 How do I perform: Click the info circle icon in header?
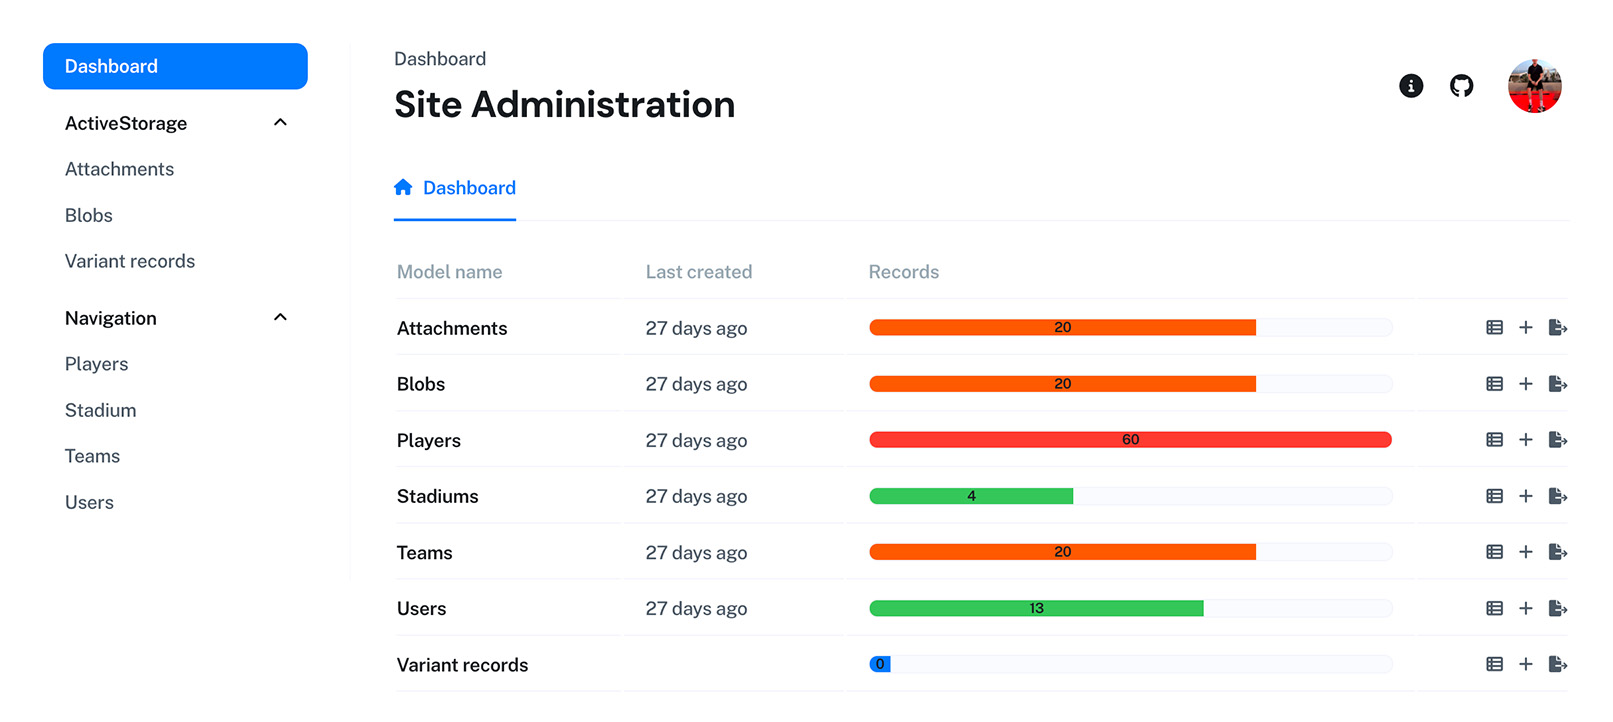pyautogui.click(x=1410, y=86)
